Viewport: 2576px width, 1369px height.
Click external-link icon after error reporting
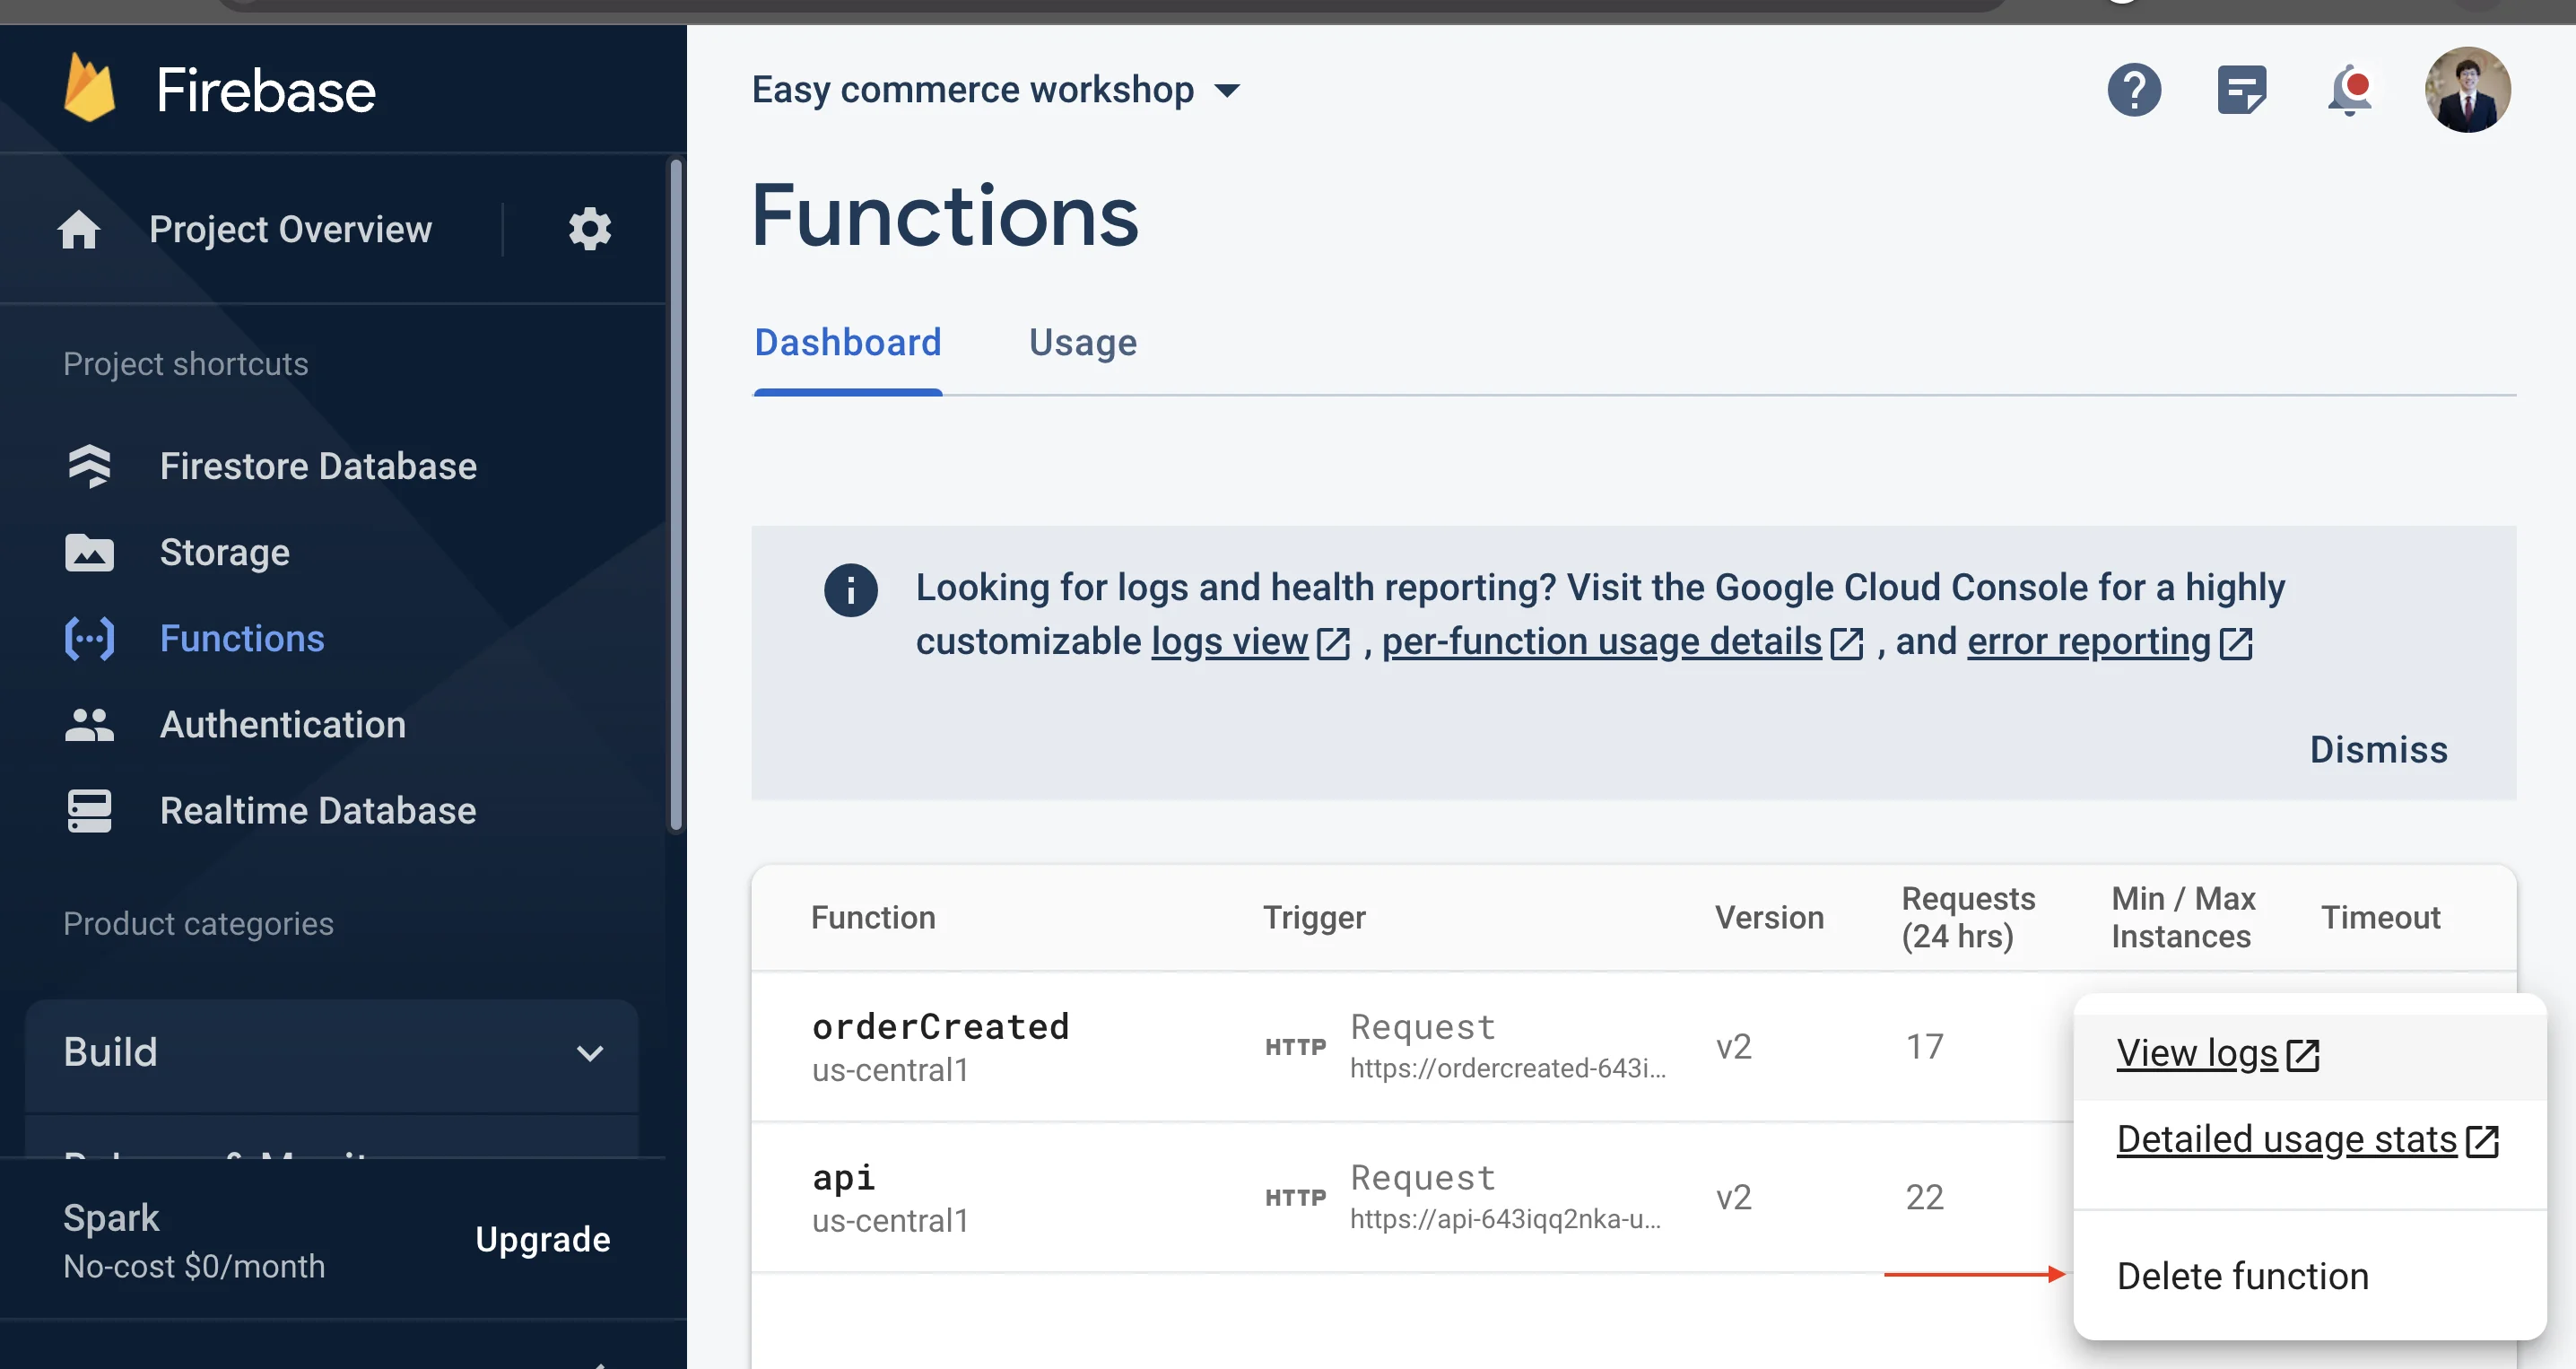[2235, 643]
